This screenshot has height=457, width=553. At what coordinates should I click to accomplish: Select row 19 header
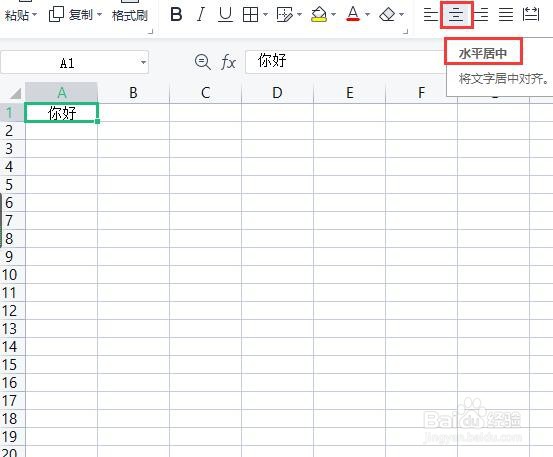(12, 437)
